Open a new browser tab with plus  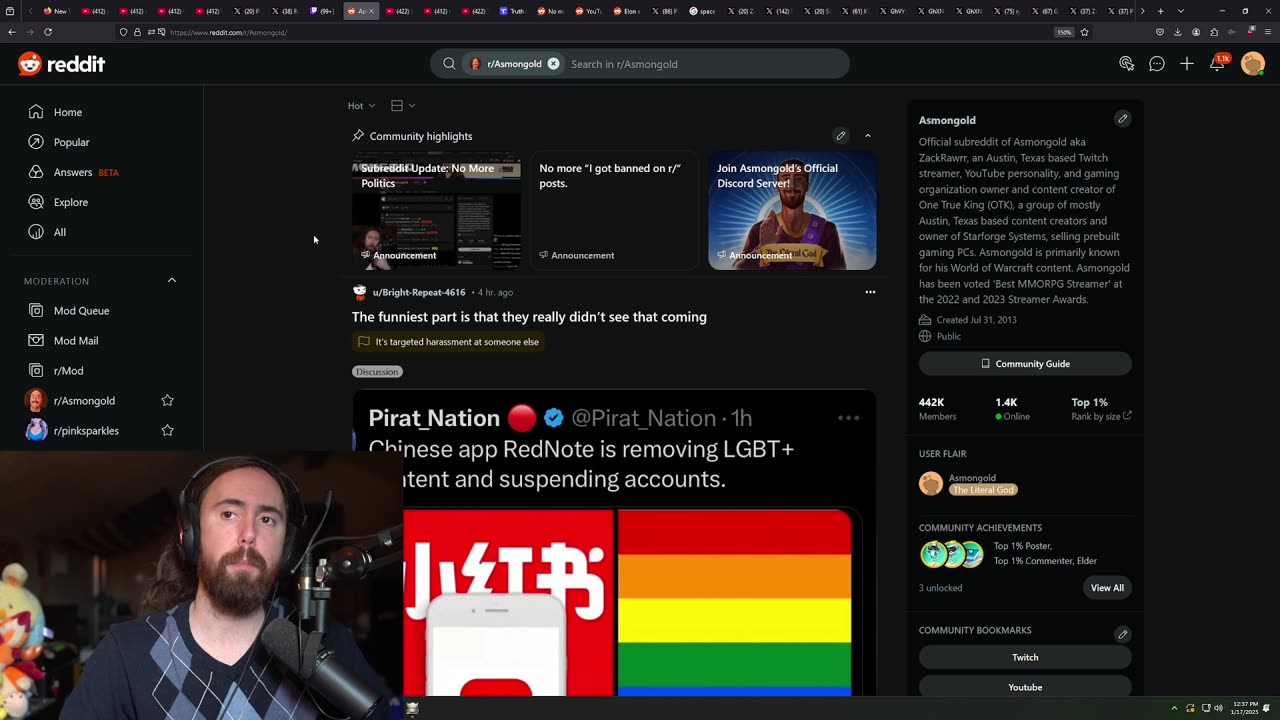(x=1160, y=11)
